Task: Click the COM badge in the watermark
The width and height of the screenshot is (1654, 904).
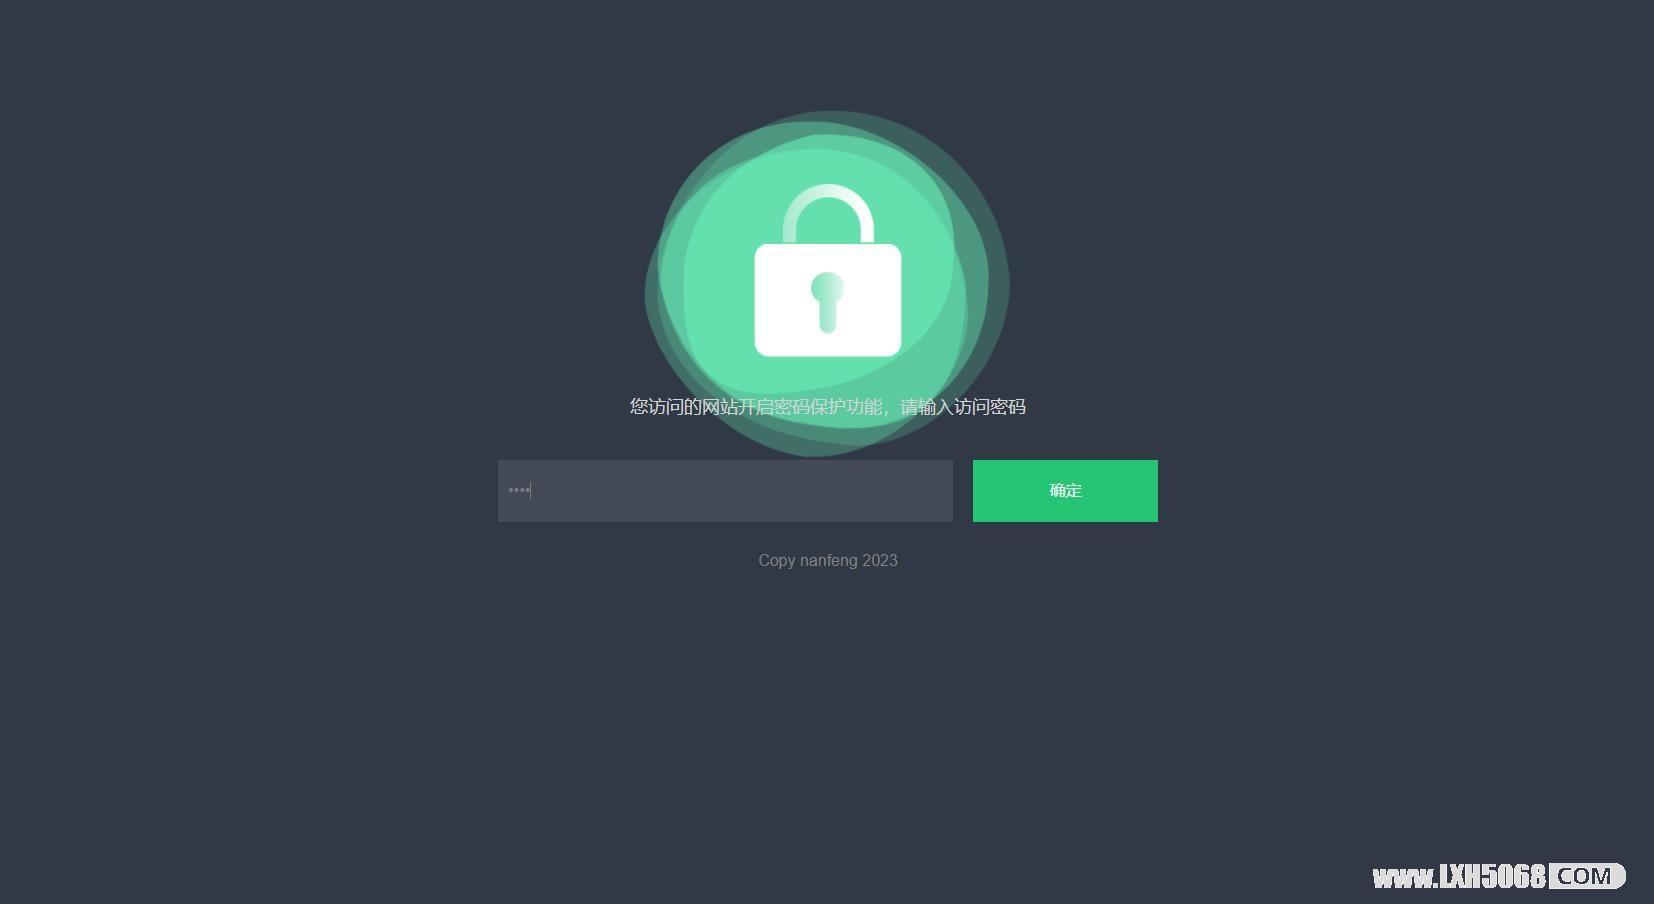Action: point(1585,877)
